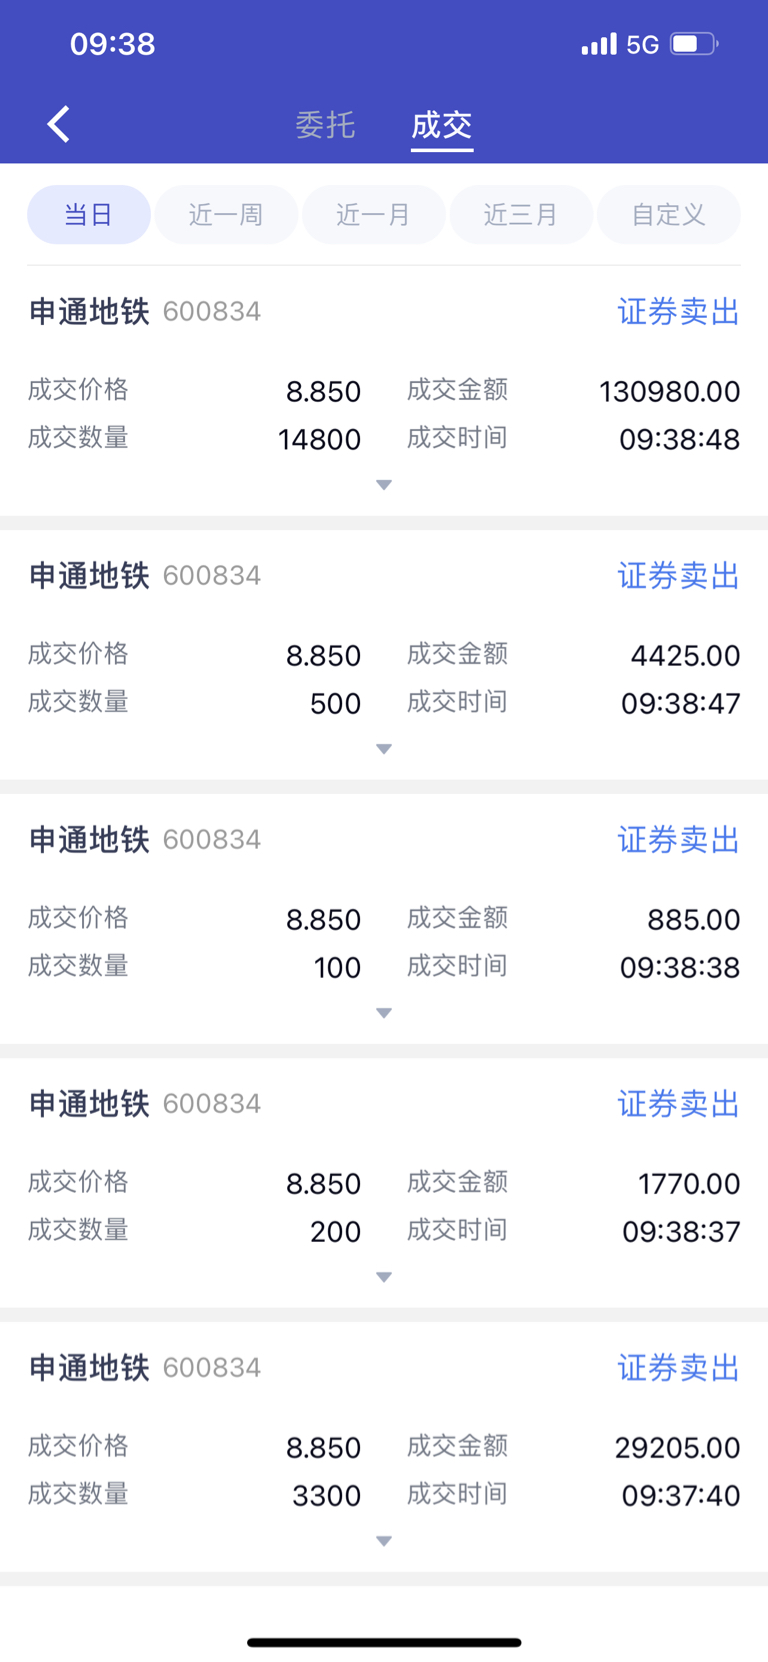Tap the back arrow icon

pos(59,125)
